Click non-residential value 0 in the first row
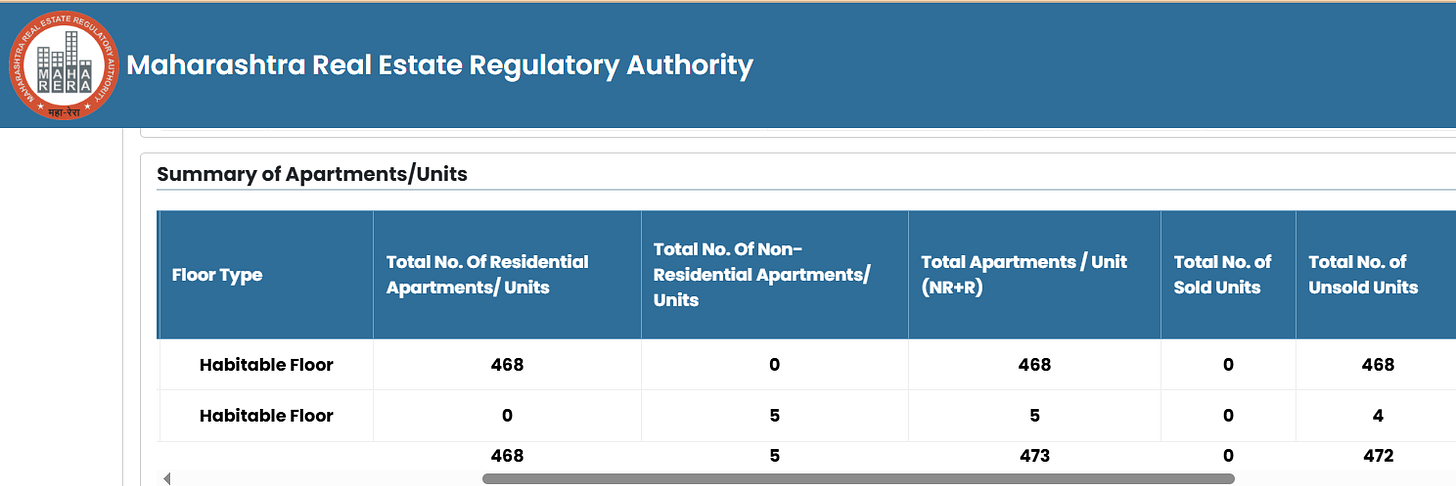 tap(775, 365)
